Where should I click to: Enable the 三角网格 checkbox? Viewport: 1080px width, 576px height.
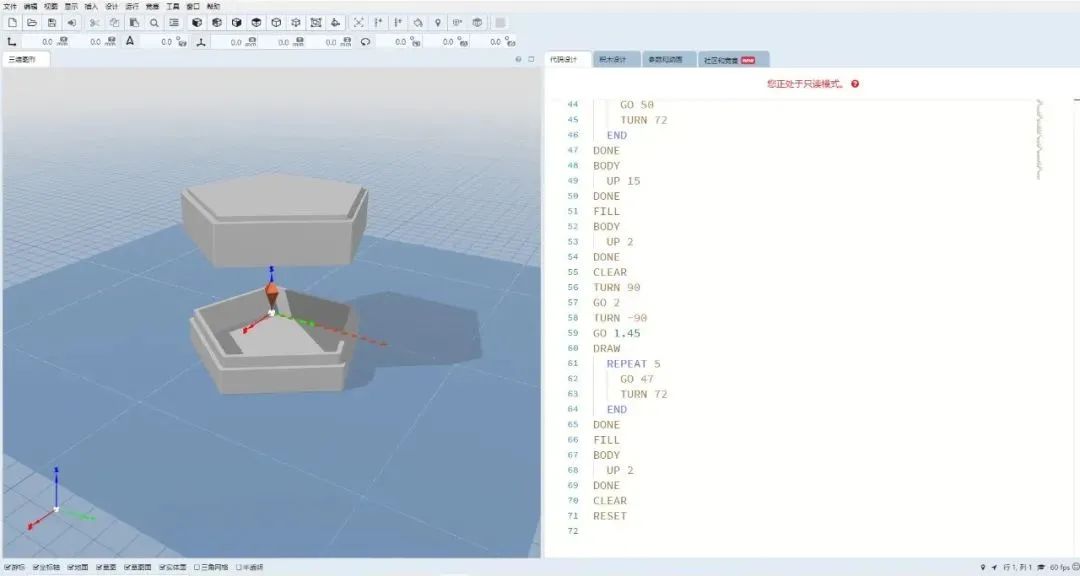[x=197, y=567]
